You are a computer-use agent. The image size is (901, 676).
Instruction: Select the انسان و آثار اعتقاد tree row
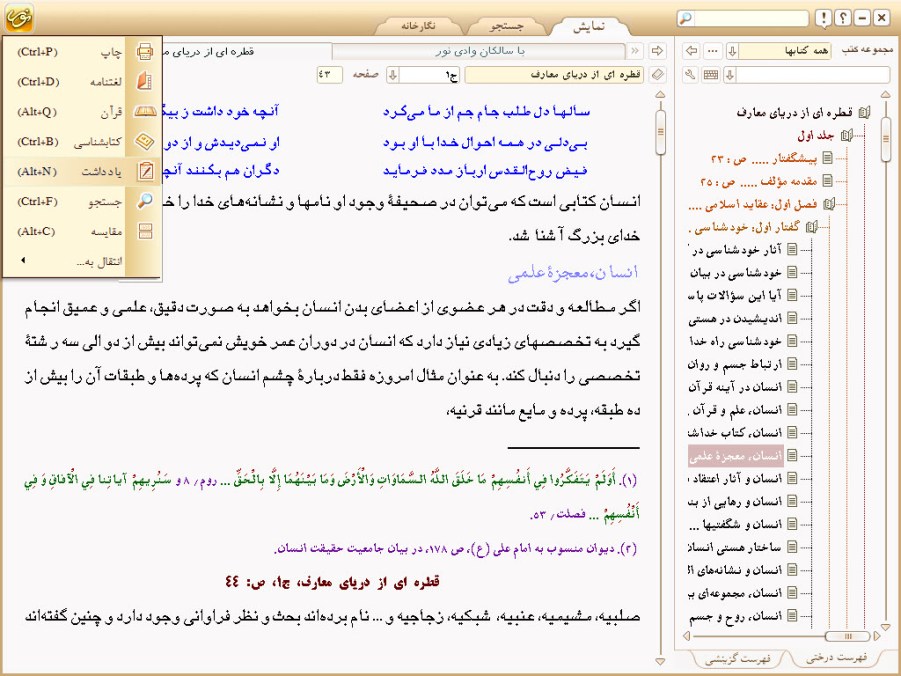(736, 478)
